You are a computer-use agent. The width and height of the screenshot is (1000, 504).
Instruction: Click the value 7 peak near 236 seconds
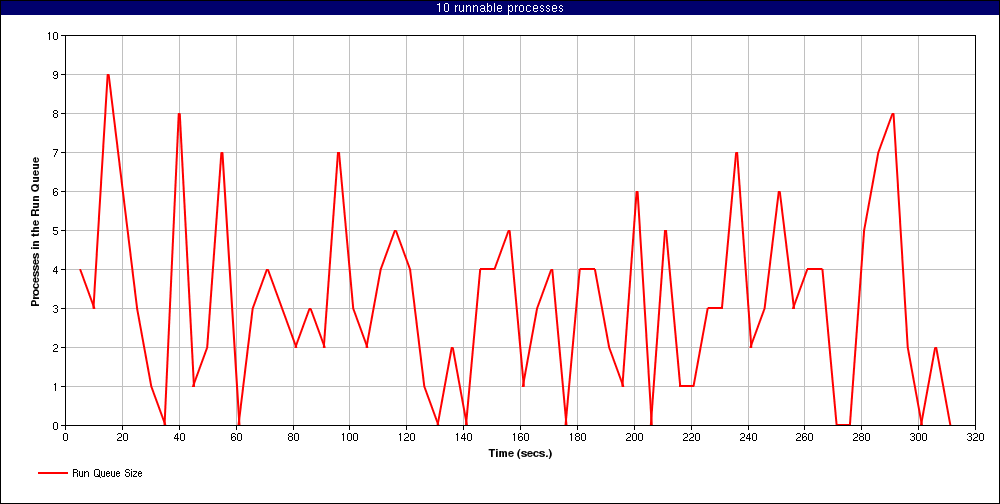click(x=737, y=152)
